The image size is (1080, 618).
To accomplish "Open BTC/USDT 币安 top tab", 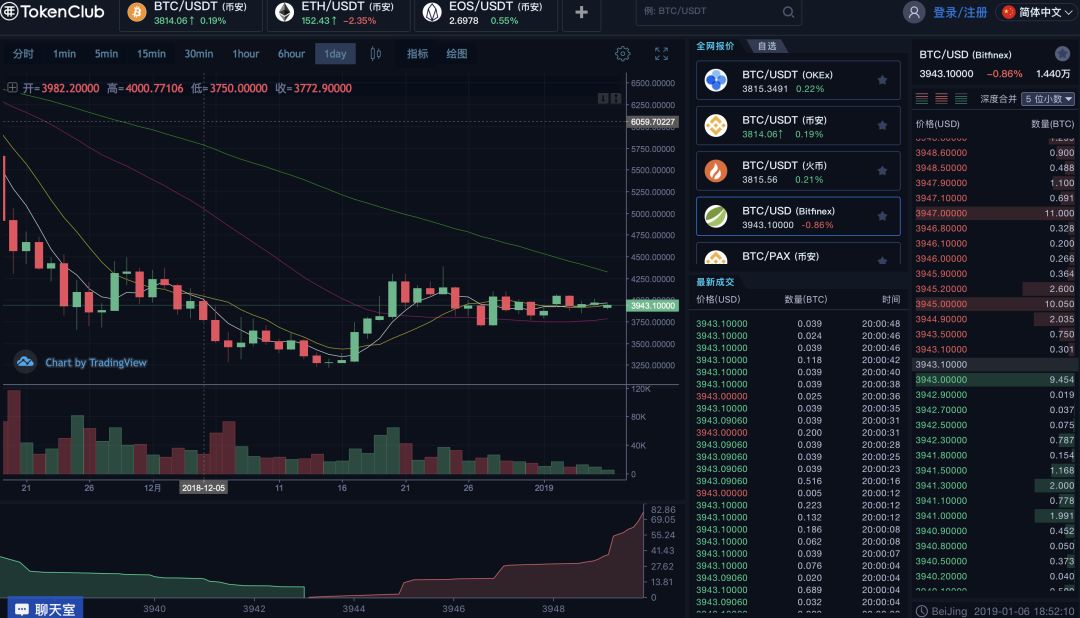I will 191,14.
